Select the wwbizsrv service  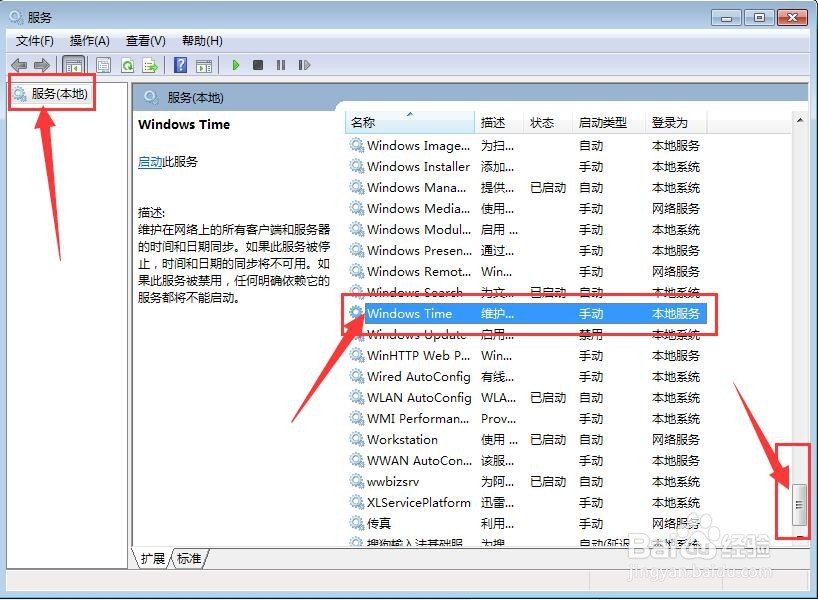point(526,482)
